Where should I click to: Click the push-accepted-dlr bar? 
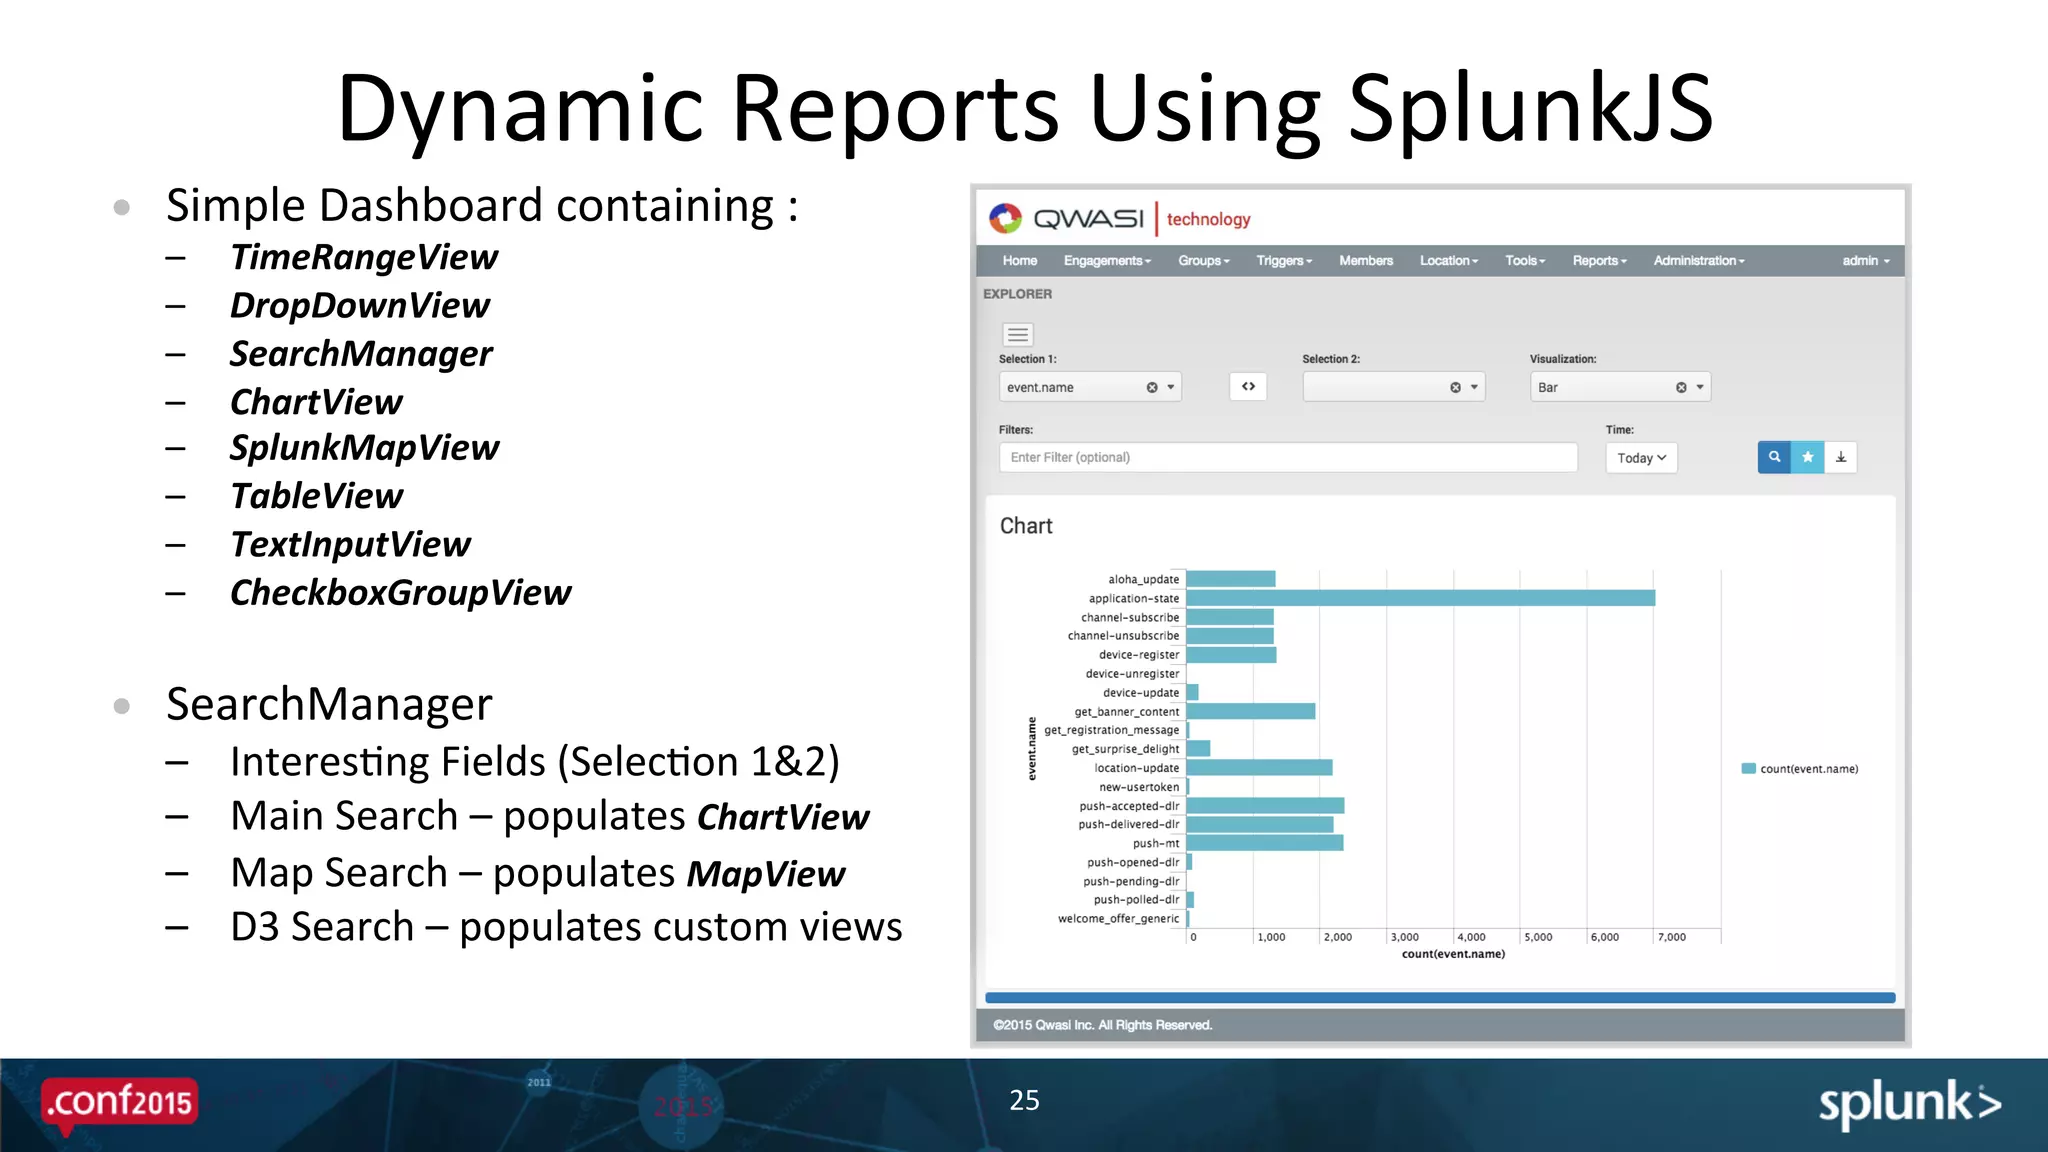1265,806
